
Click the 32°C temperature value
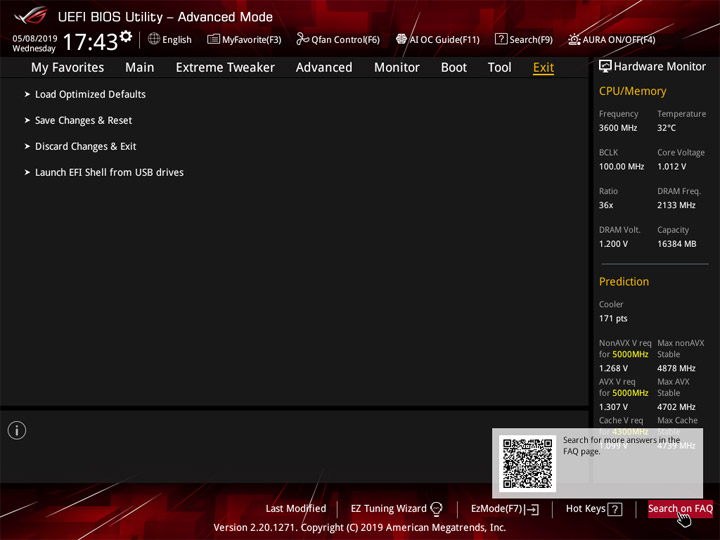pos(666,128)
